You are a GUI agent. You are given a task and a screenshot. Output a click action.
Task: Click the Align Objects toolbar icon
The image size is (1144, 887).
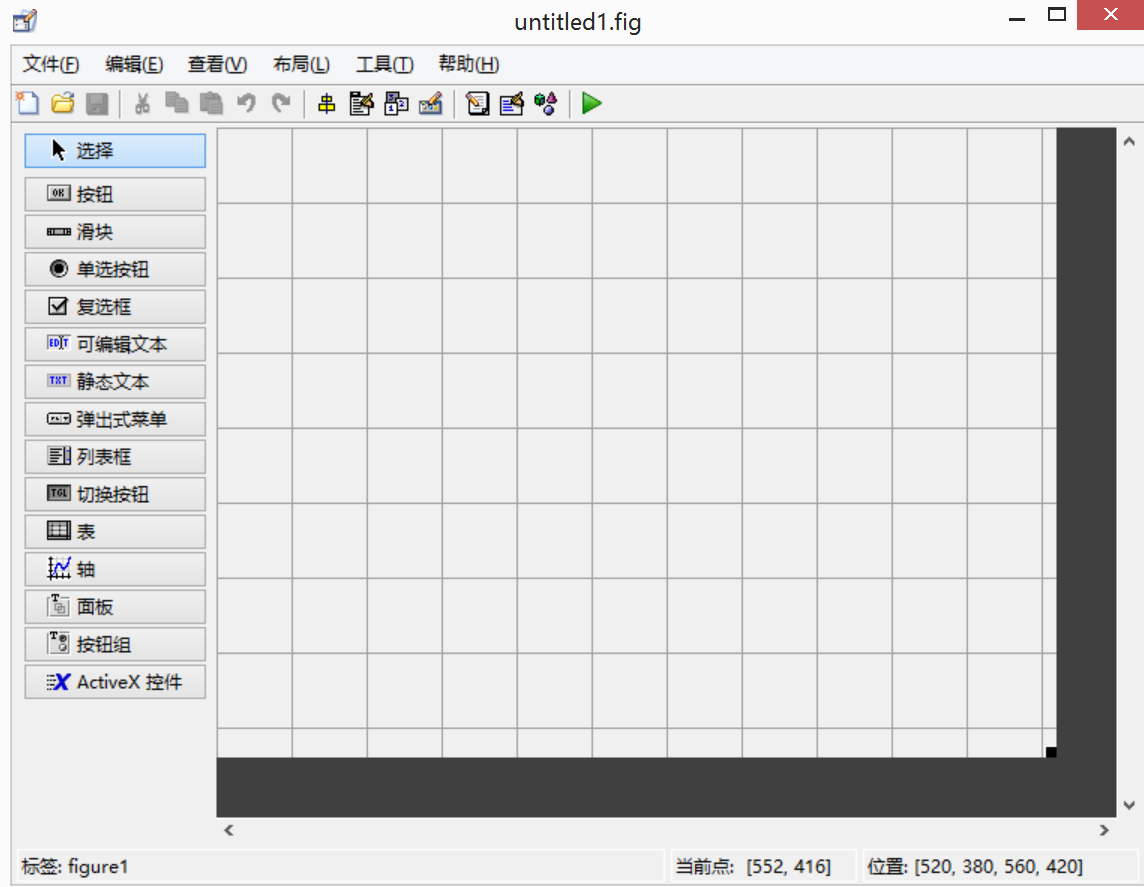coord(327,103)
